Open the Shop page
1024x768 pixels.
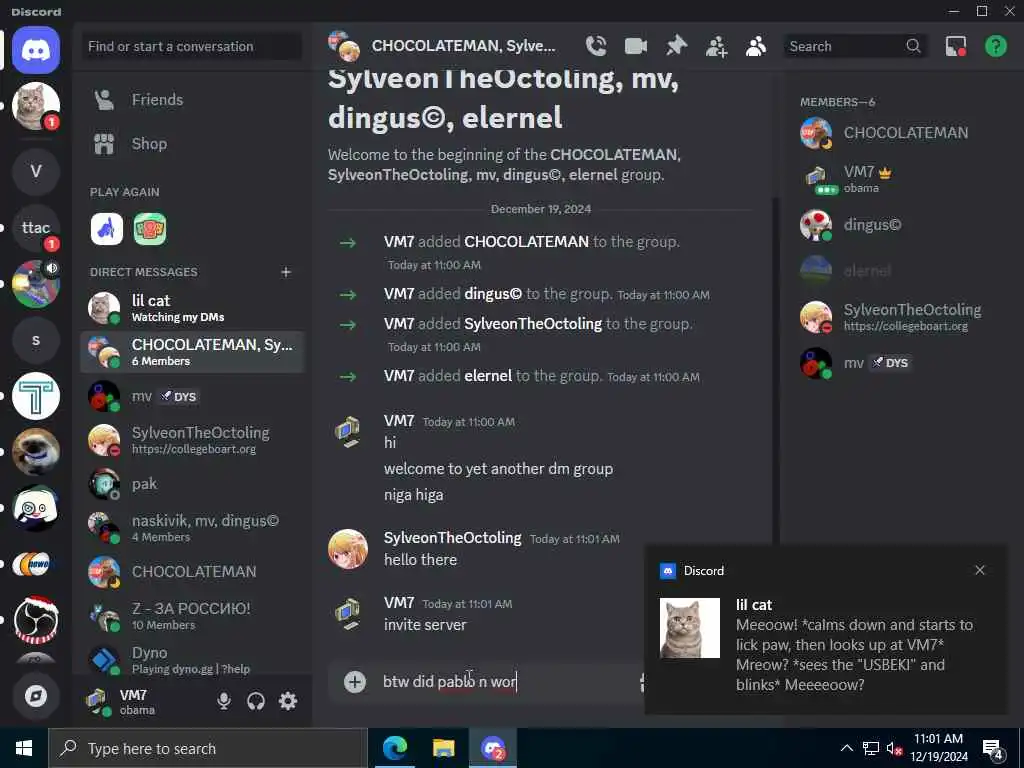click(x=192, y=144)
